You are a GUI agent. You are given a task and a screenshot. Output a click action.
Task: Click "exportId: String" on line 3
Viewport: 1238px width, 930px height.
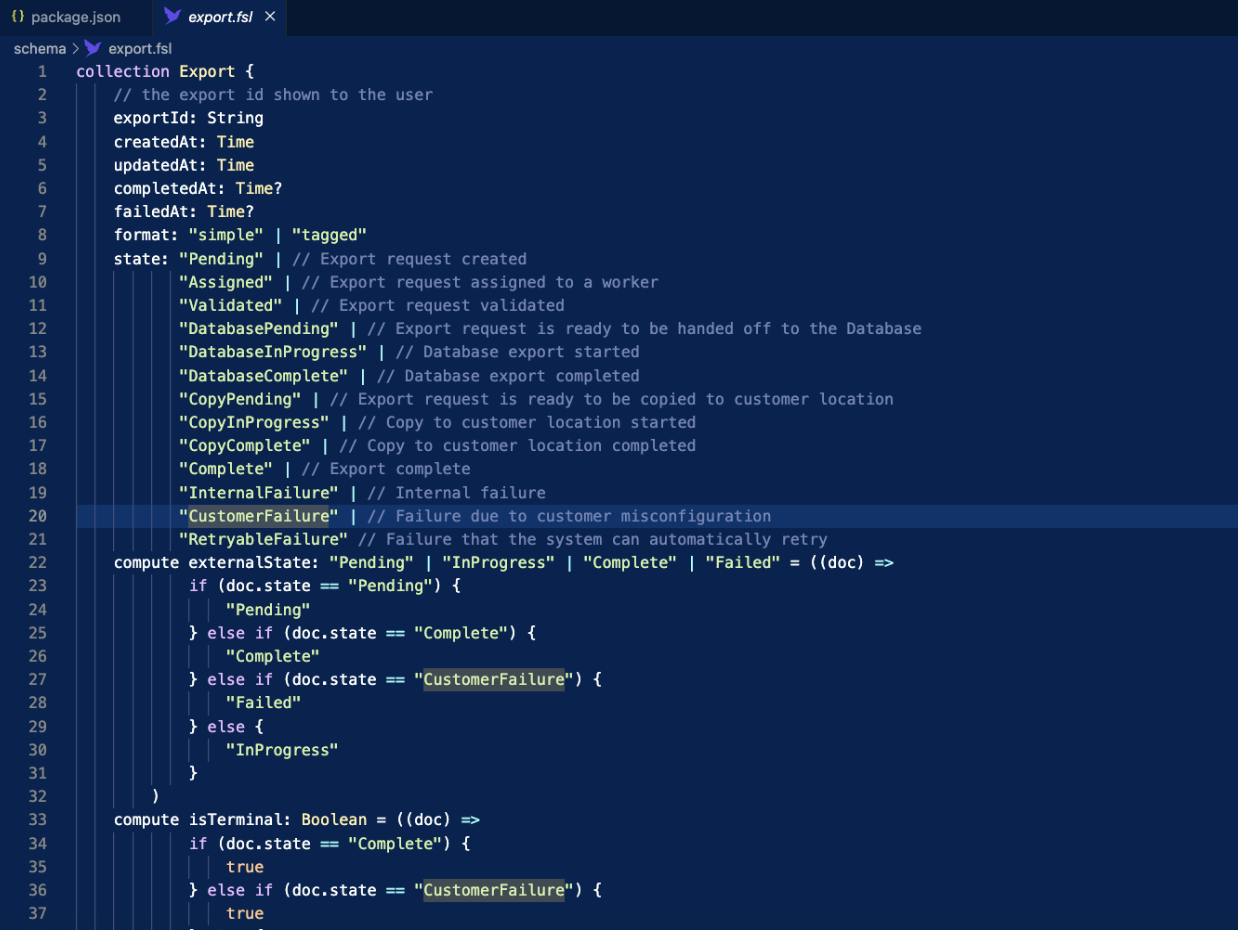(x=188, y=118)
